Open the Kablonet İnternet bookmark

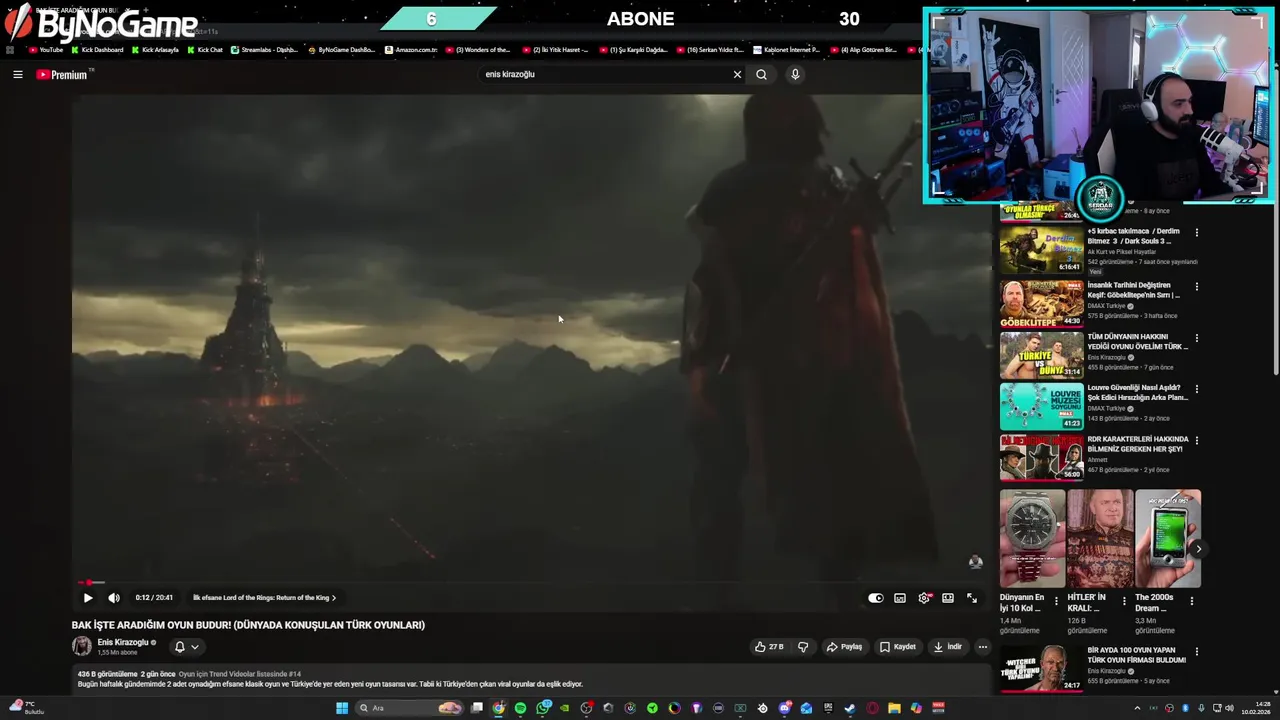tap(787, 50)
